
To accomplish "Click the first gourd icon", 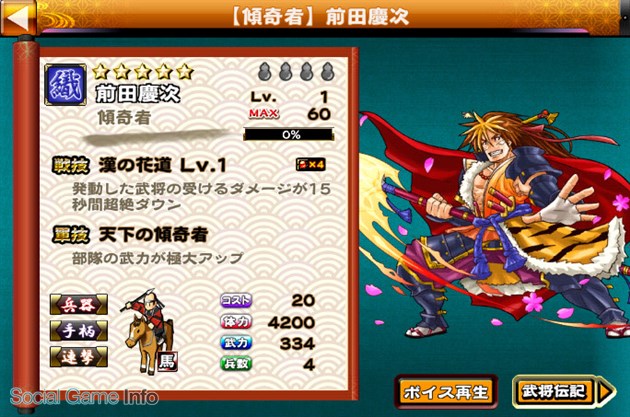I will coord(264,72).
